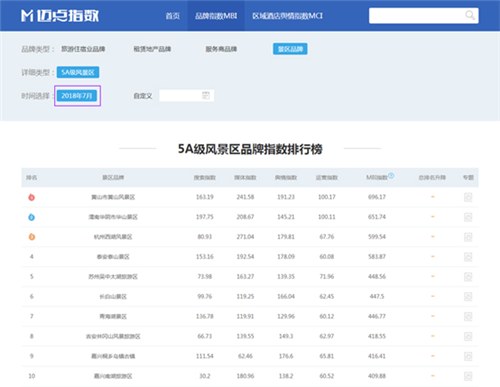Click sentiment index value 178.09

pos(286,257)
